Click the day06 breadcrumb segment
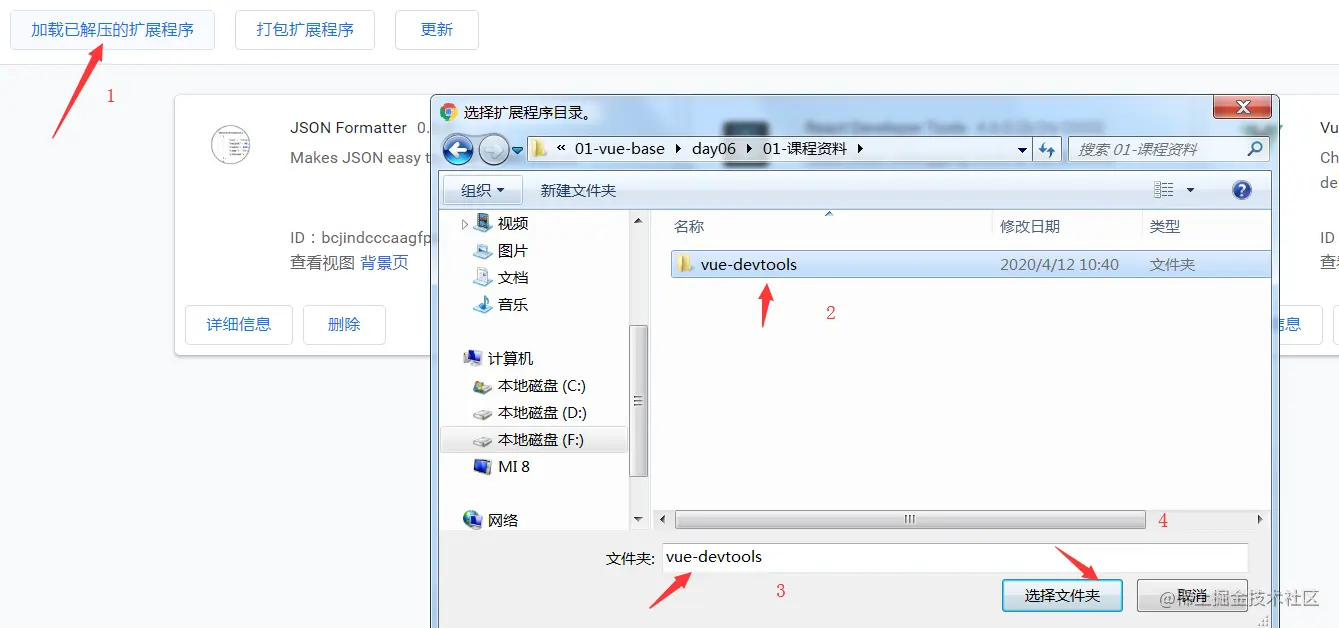This screenshot has width=1339, height=628. pos(714,149)
